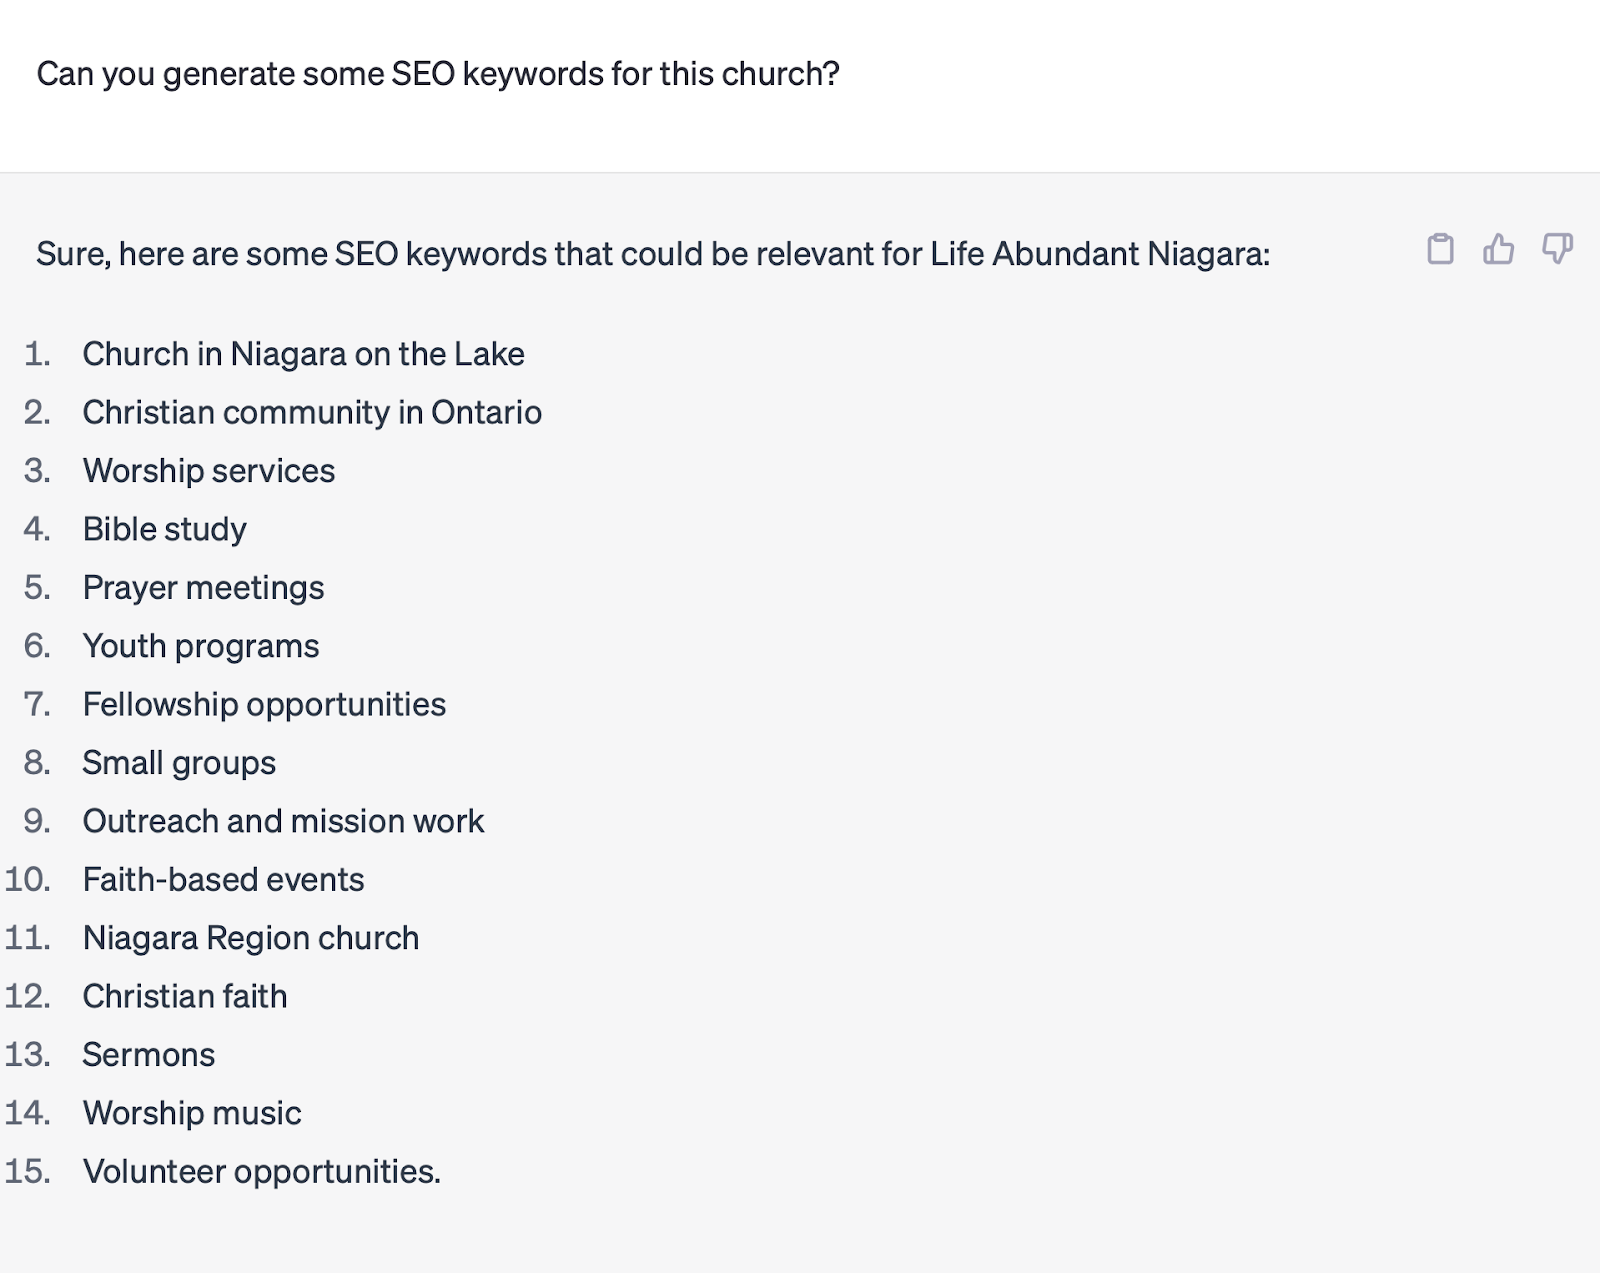Click the 'Small groups' keyword

coord(180,763)
